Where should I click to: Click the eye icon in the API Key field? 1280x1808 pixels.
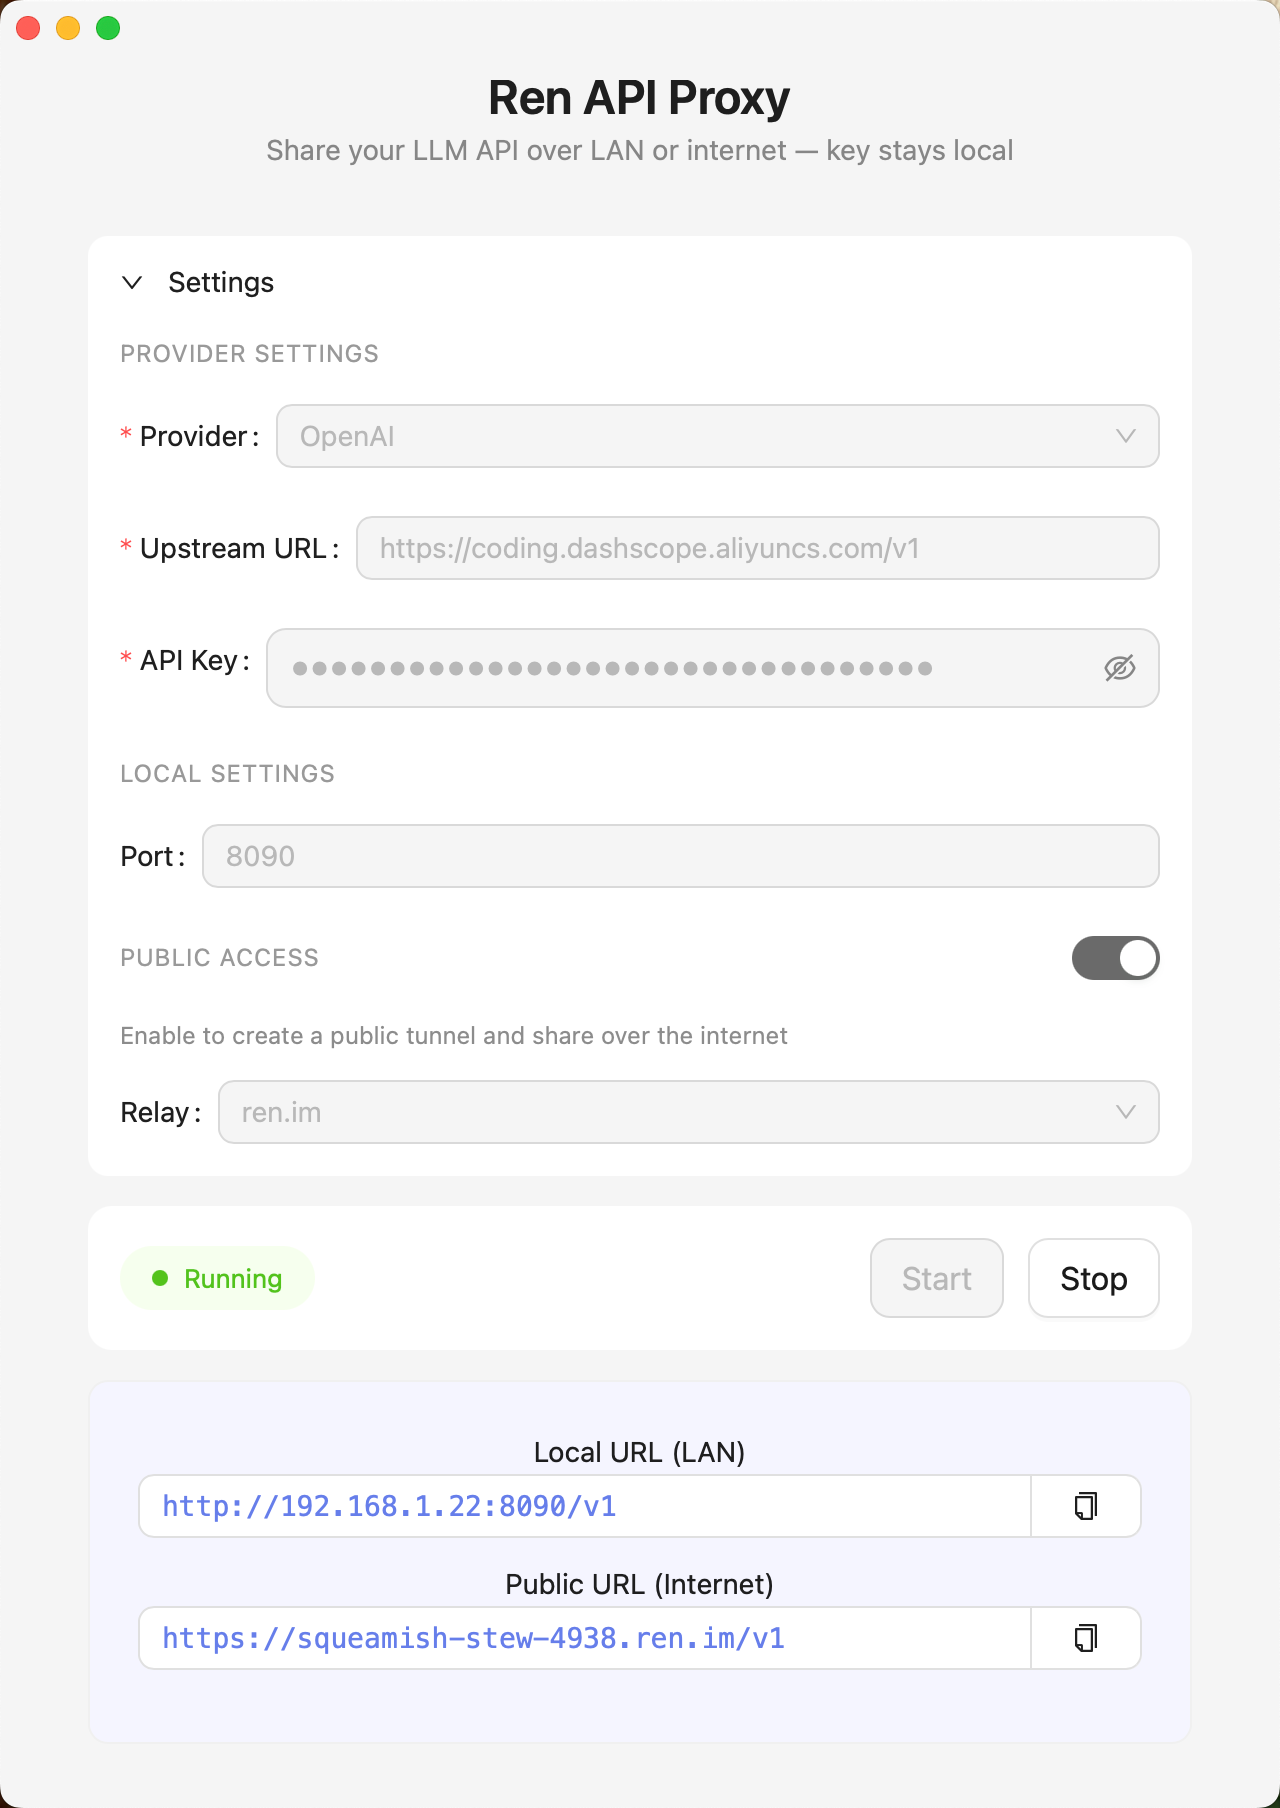click(1119, 668)
